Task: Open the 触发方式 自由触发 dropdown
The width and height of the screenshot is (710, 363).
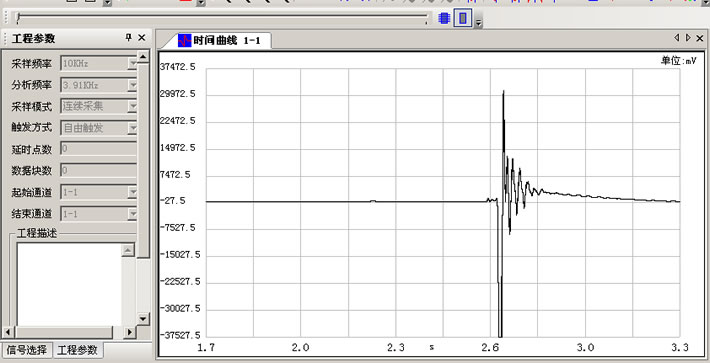Action: [132, 128]
